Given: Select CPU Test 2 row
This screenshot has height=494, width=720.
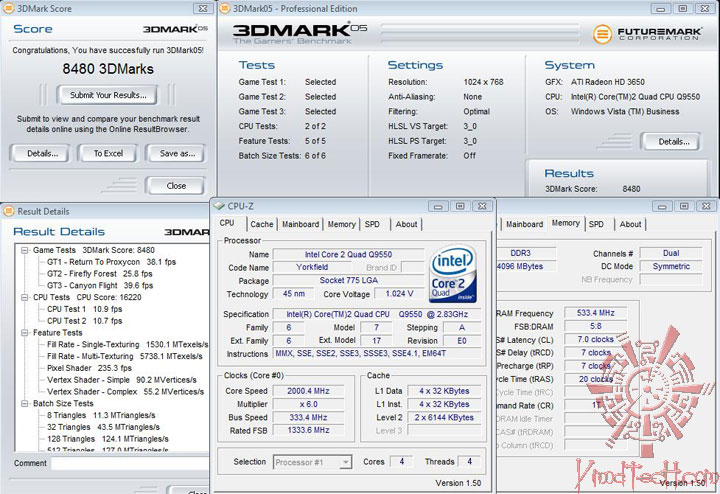Looking at the screenshot, I should coord(84,321).
